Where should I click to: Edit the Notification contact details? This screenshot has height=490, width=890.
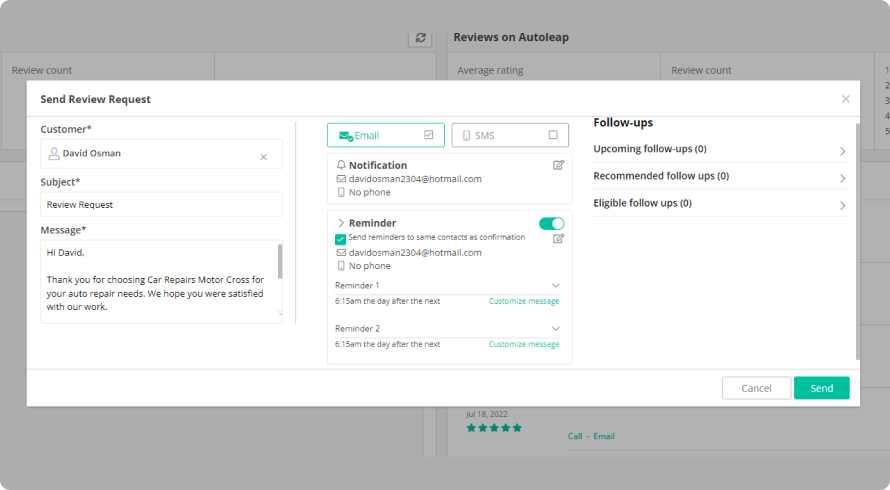point(559,165)
